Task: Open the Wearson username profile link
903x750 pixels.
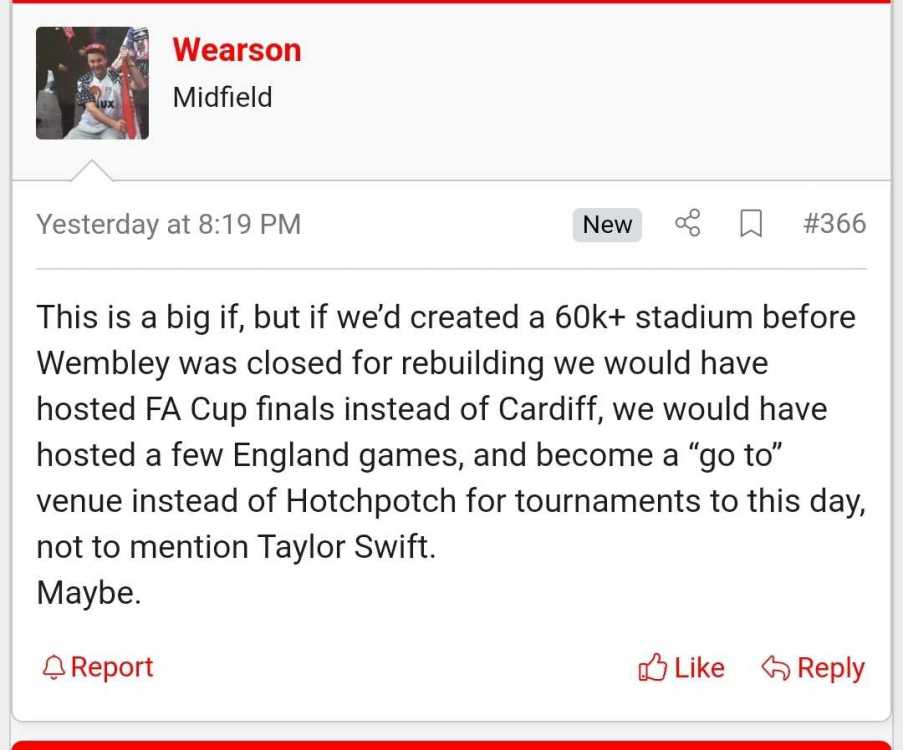Action: (237, 50)
